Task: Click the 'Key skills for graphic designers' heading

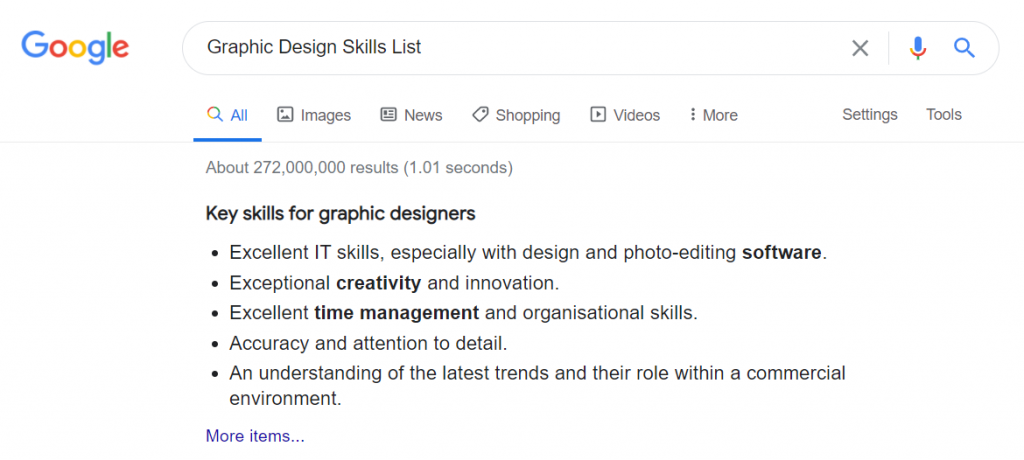Action: click(340, 213)
